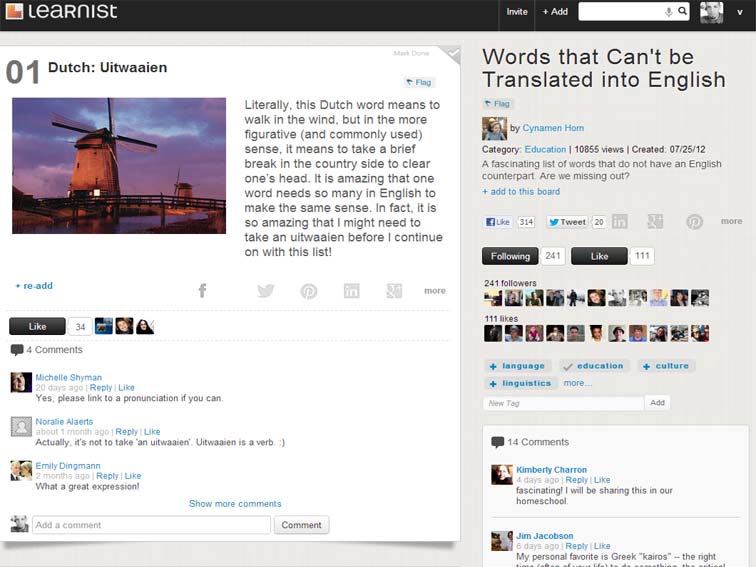Image resolution: width=756 pixels, height=567 pixels.
Task: Expand Show more comments
Action: point(235,504)
